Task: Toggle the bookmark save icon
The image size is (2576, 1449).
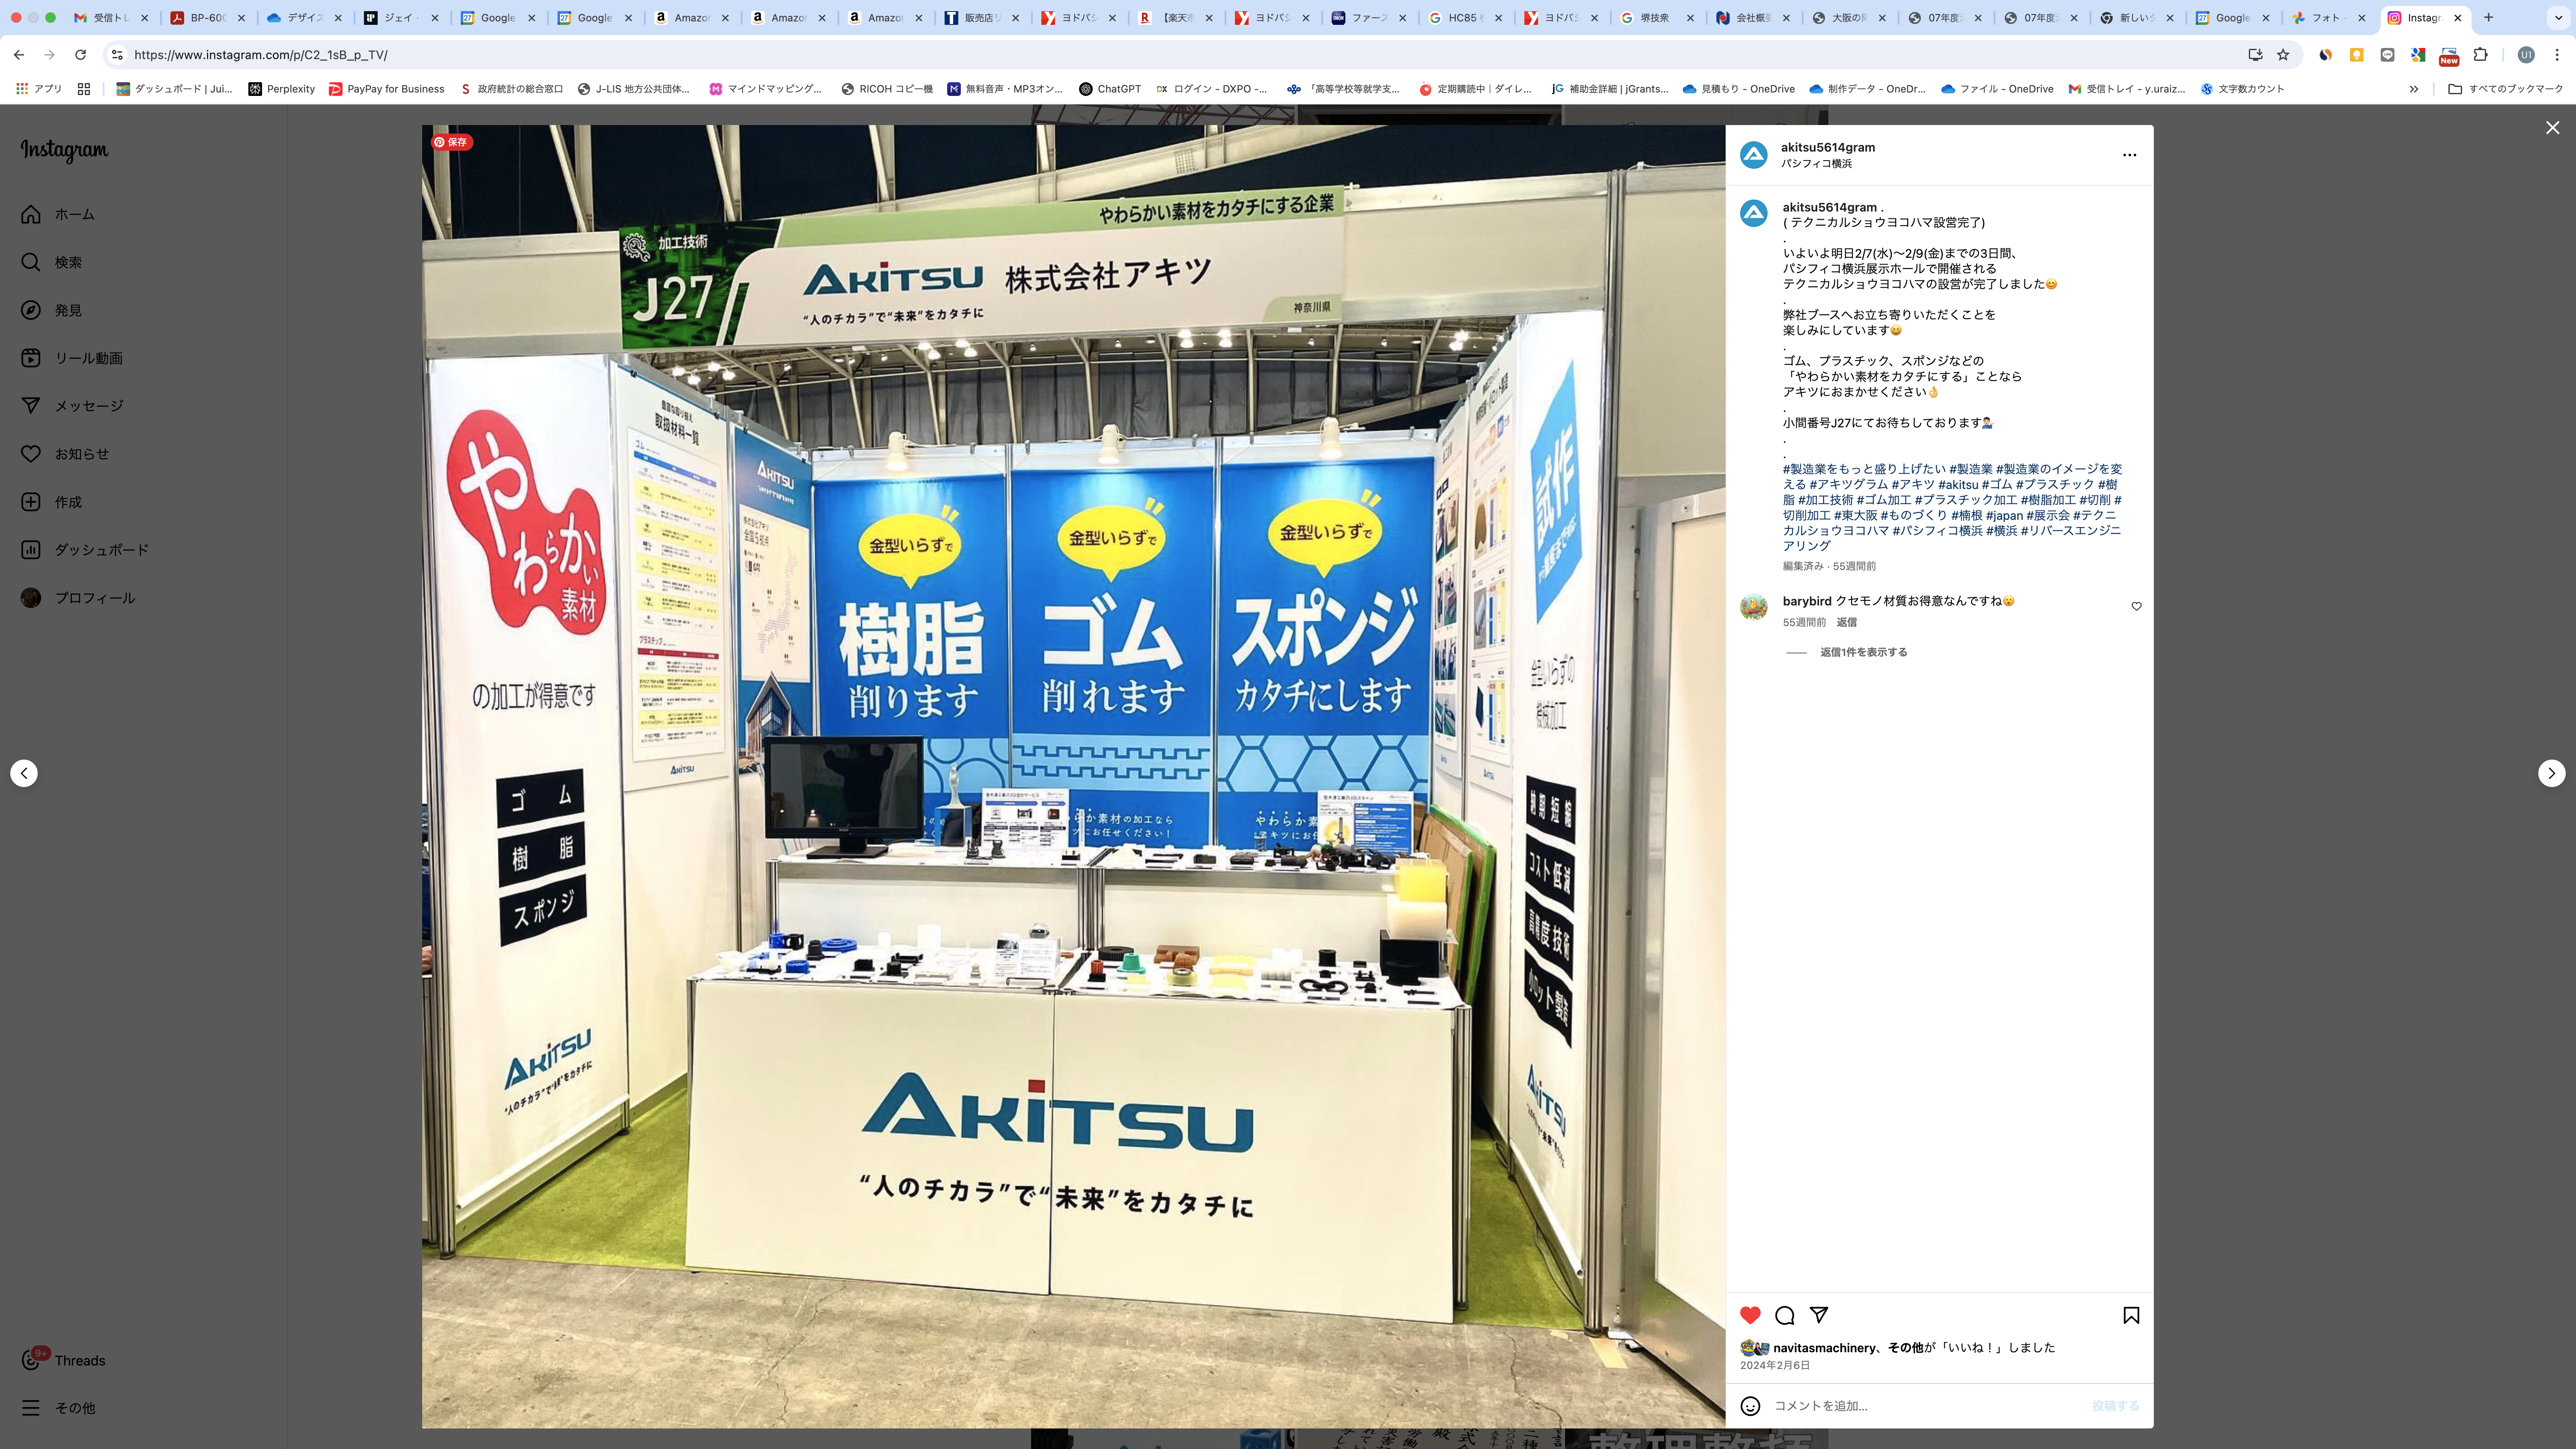Action: pos(2131,1315)
